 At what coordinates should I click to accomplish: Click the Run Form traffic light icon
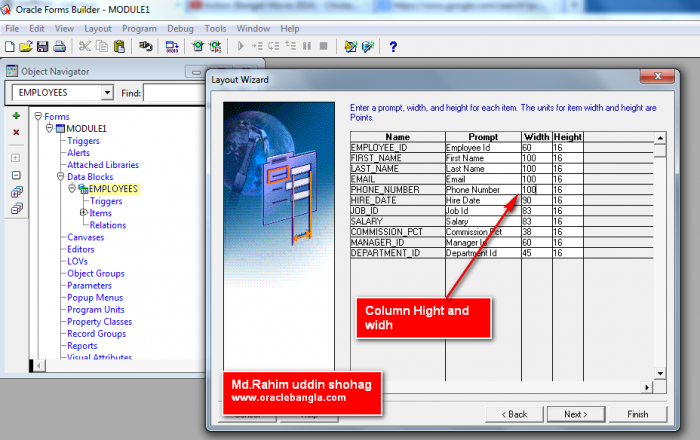[198, 46]
